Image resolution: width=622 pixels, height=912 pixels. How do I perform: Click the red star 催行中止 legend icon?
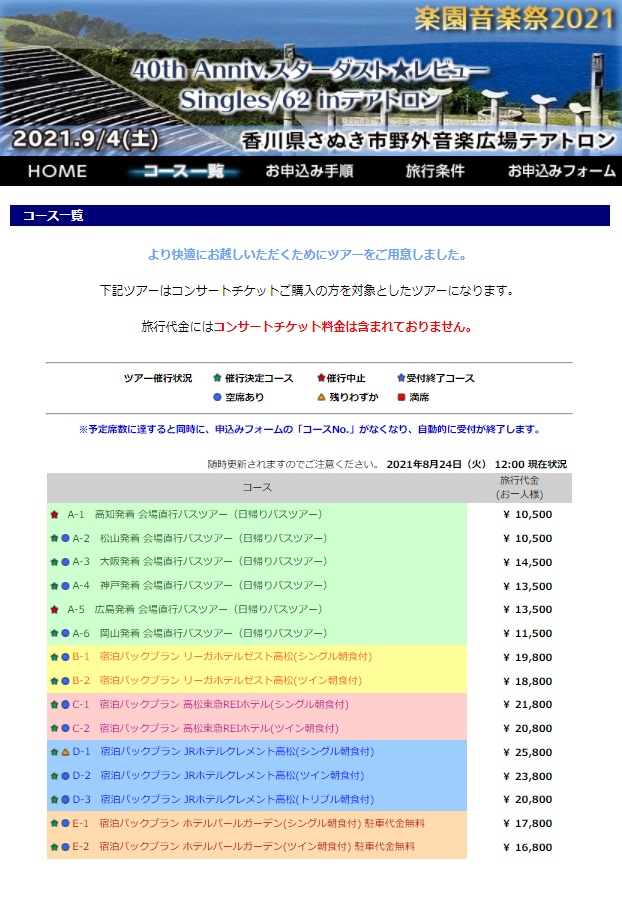(321, 378)
